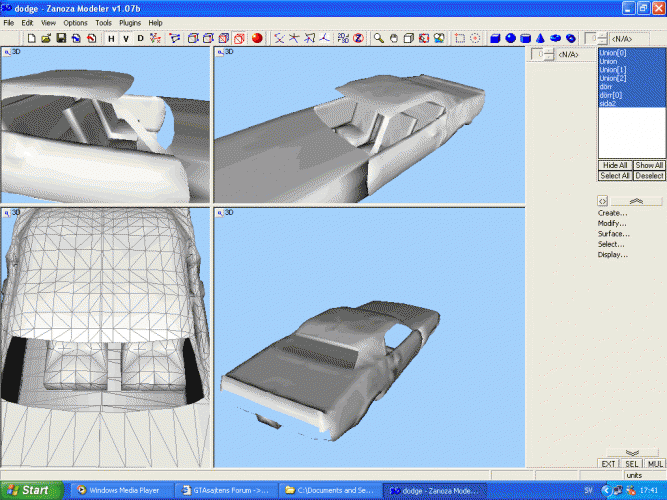This screenshot has height=500, width=667.
Task: Pick the magnifier Zoom tool
Action: [x=379, y=38]
